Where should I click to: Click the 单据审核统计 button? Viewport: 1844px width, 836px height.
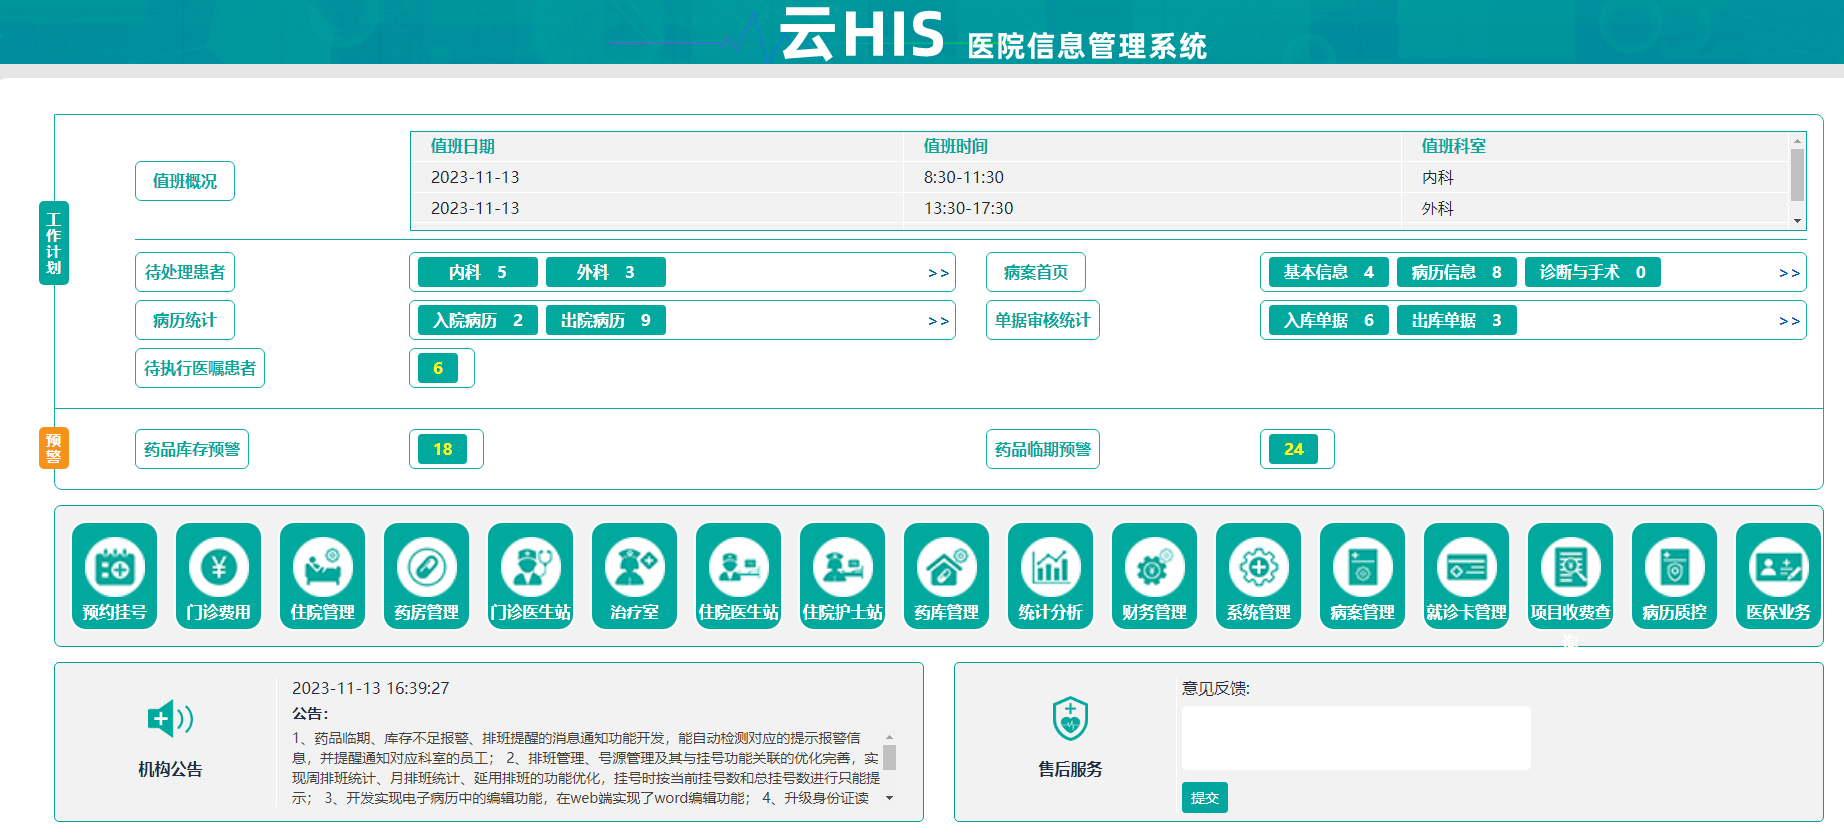pyautogui.click(x=1043, y=320)
